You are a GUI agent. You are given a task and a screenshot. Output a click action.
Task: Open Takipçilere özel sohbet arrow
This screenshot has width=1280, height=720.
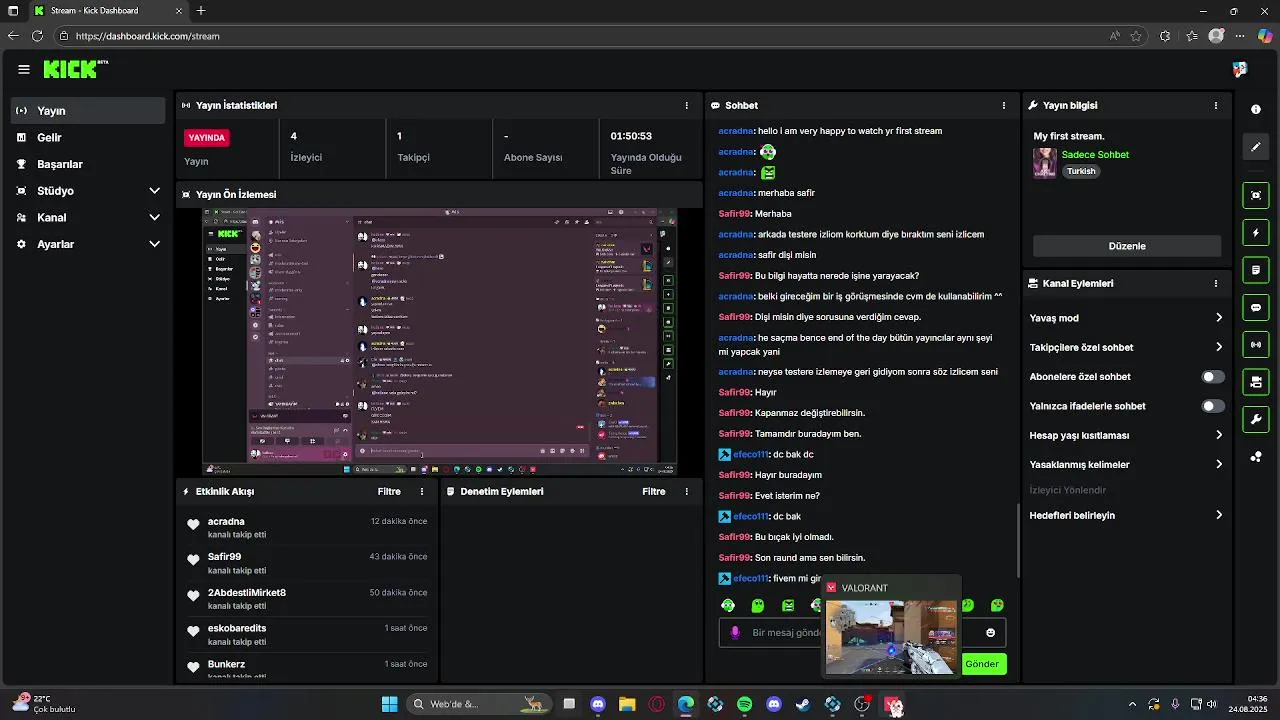click(1219, 347)
